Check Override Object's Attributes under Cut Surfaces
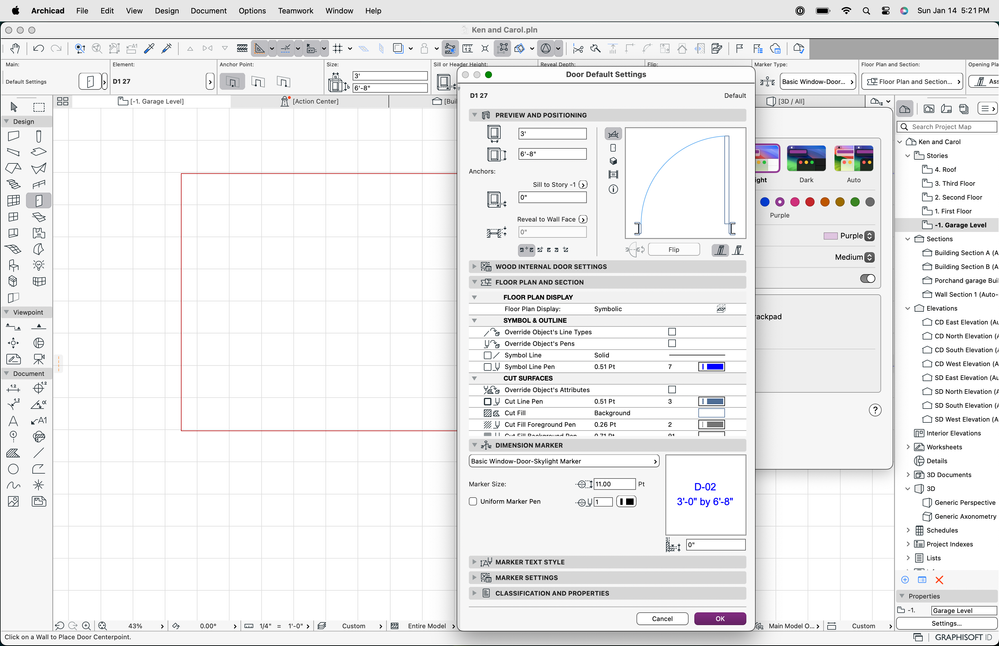 point(672,390)
